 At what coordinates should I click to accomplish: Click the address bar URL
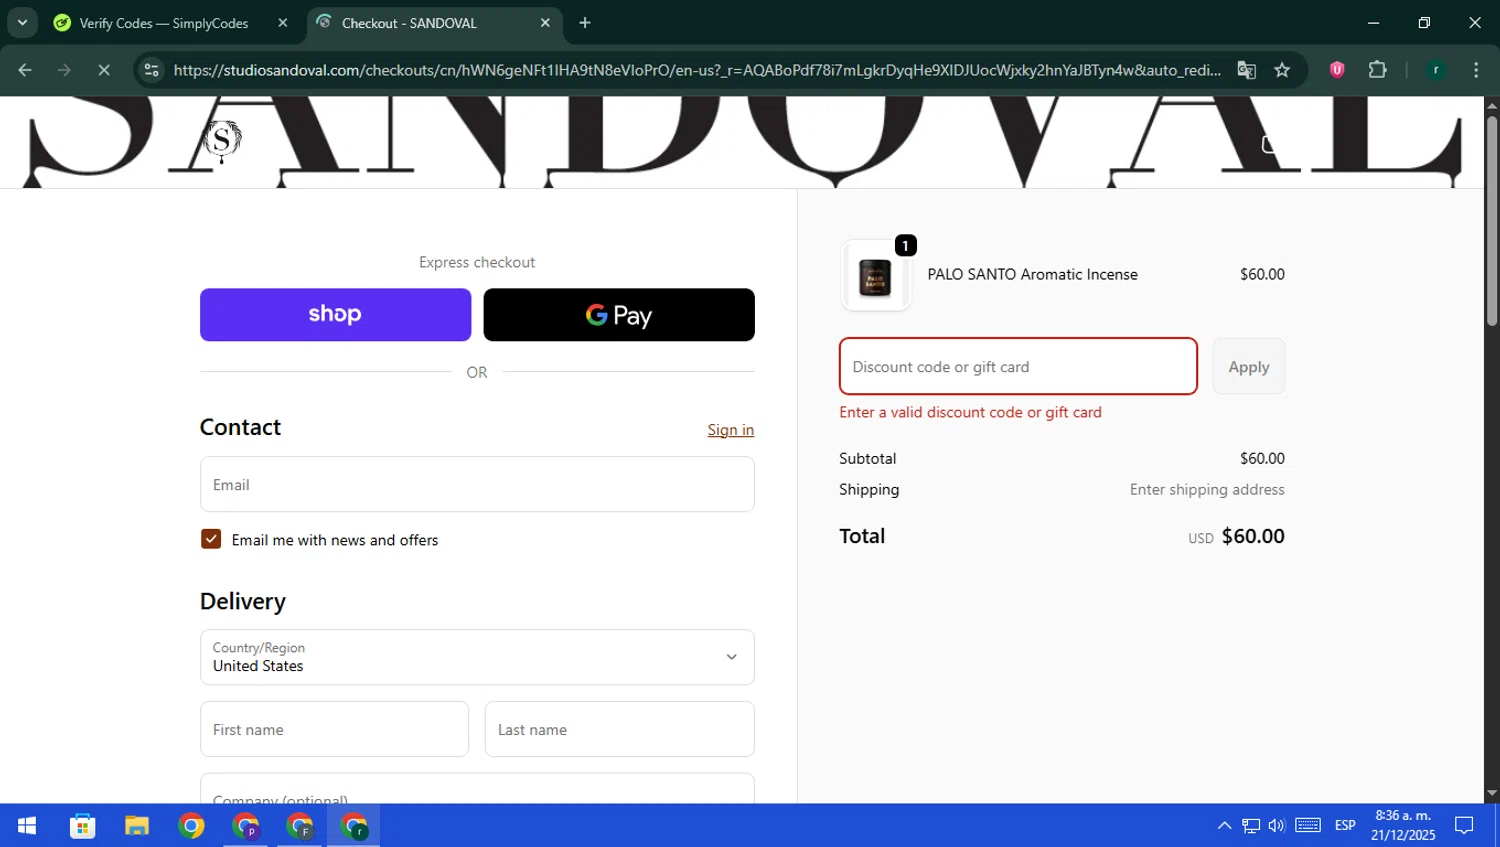click(x=696, y=70)
